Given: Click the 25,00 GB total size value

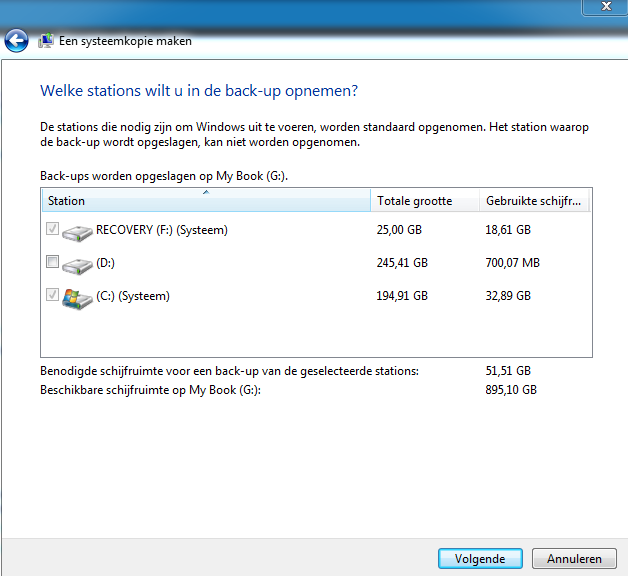Looking at the screenshot, I should [x=399, y=230].
